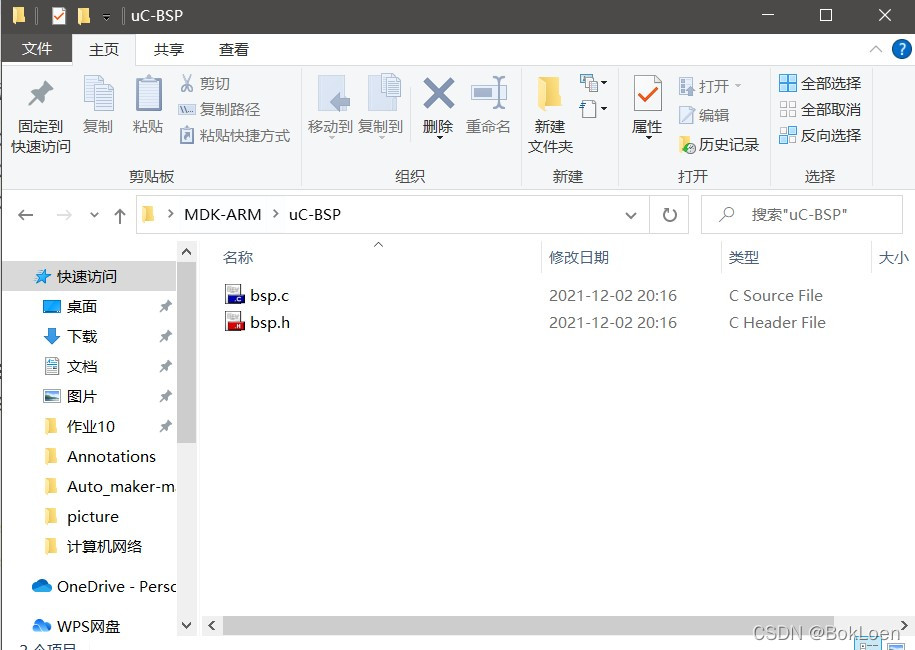Viewport: 915px width, 650px height.
Task: Expand the address bar dropdown arrow
Action: (x=631, y=214)
